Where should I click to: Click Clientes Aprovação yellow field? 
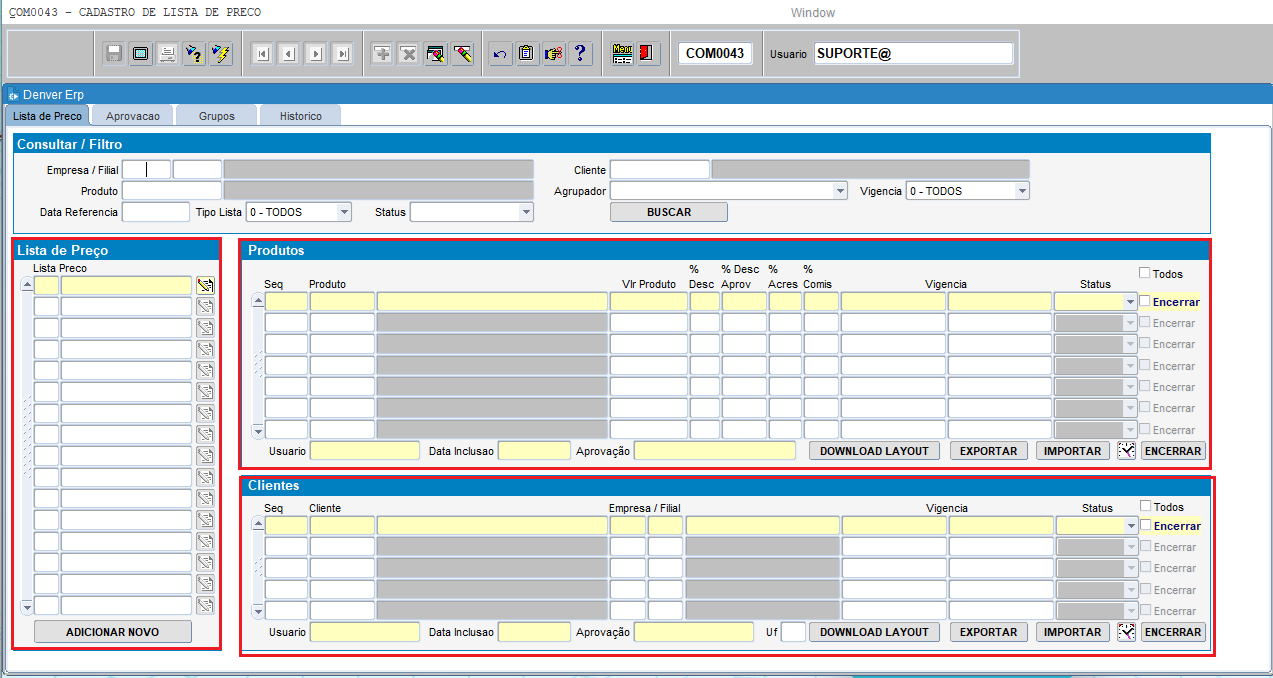click(x=694, y=632)
